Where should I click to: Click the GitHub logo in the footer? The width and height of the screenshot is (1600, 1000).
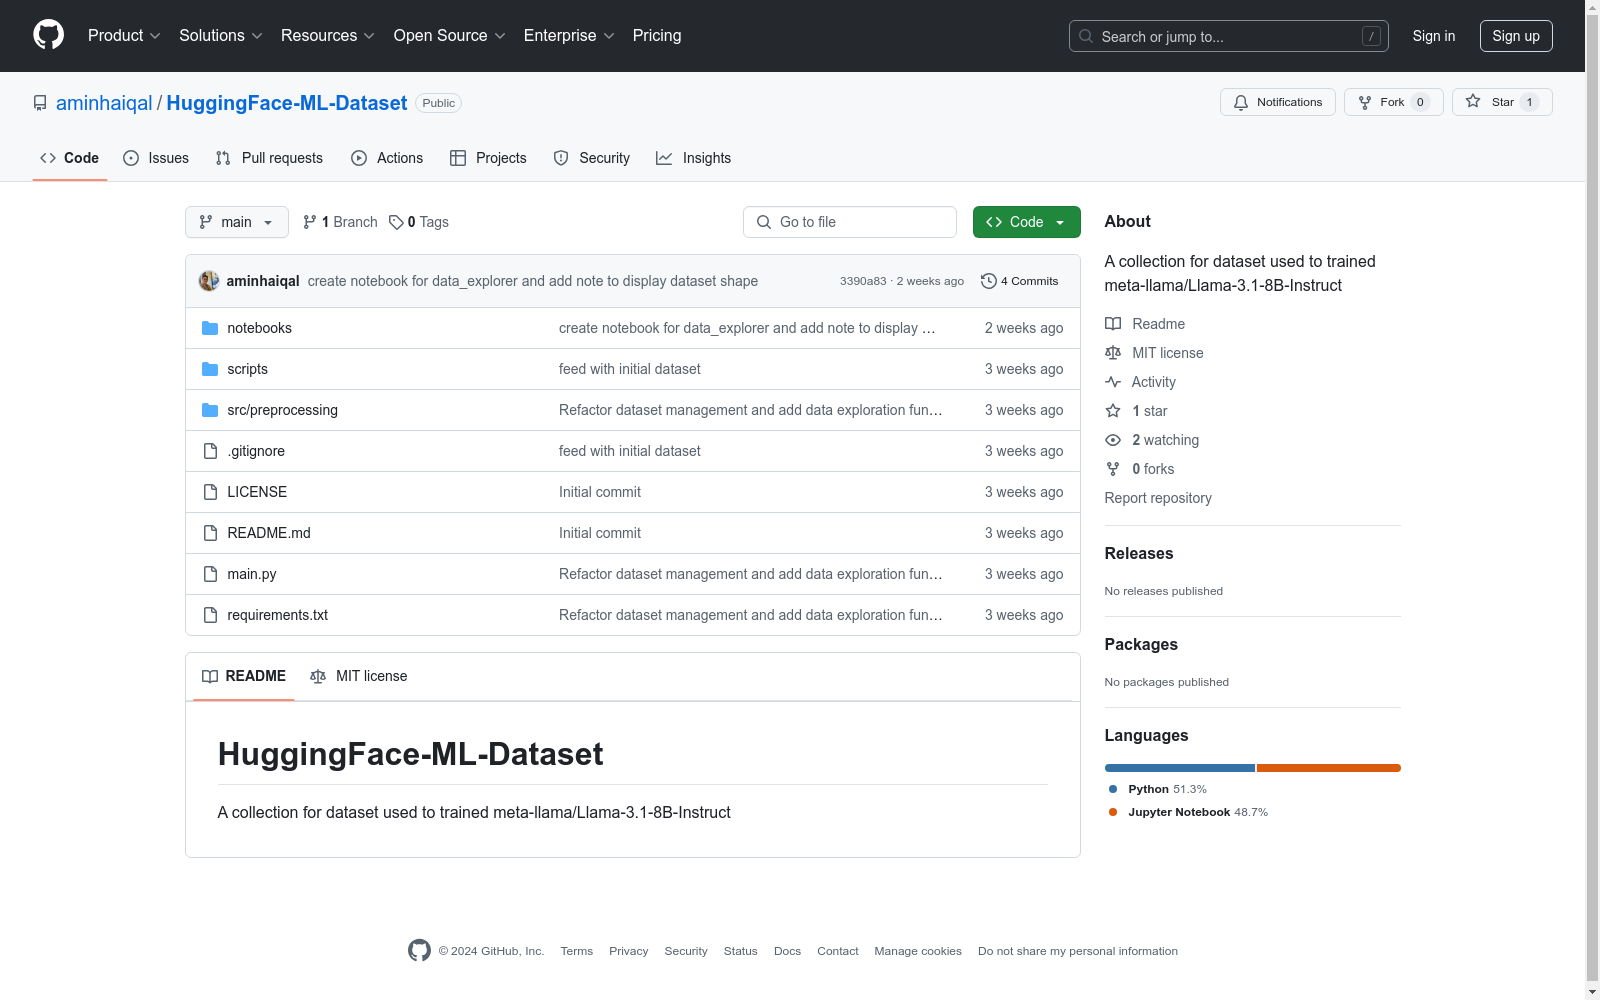click(419, 950)
